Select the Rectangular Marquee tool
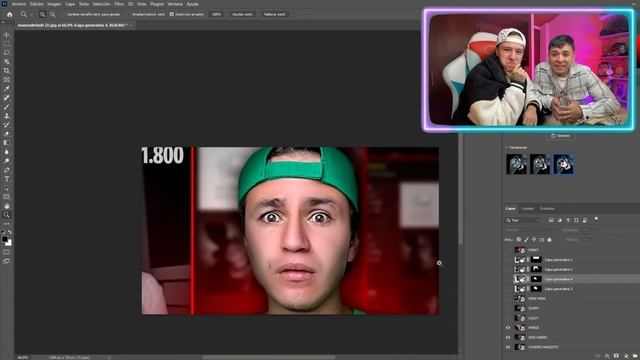 [x=7, y=44]
